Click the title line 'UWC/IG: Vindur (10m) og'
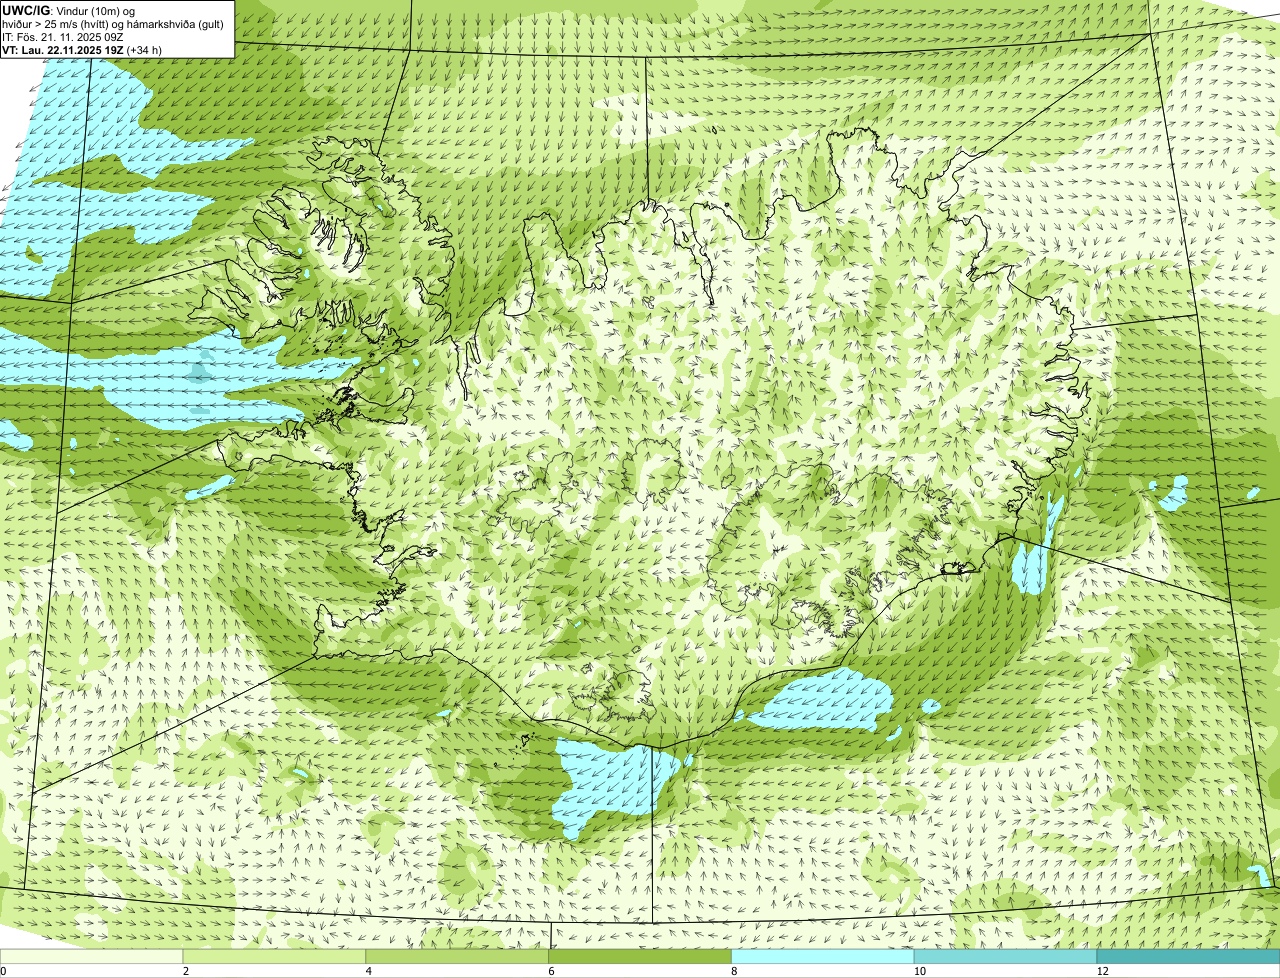 [x=69, y=10]
